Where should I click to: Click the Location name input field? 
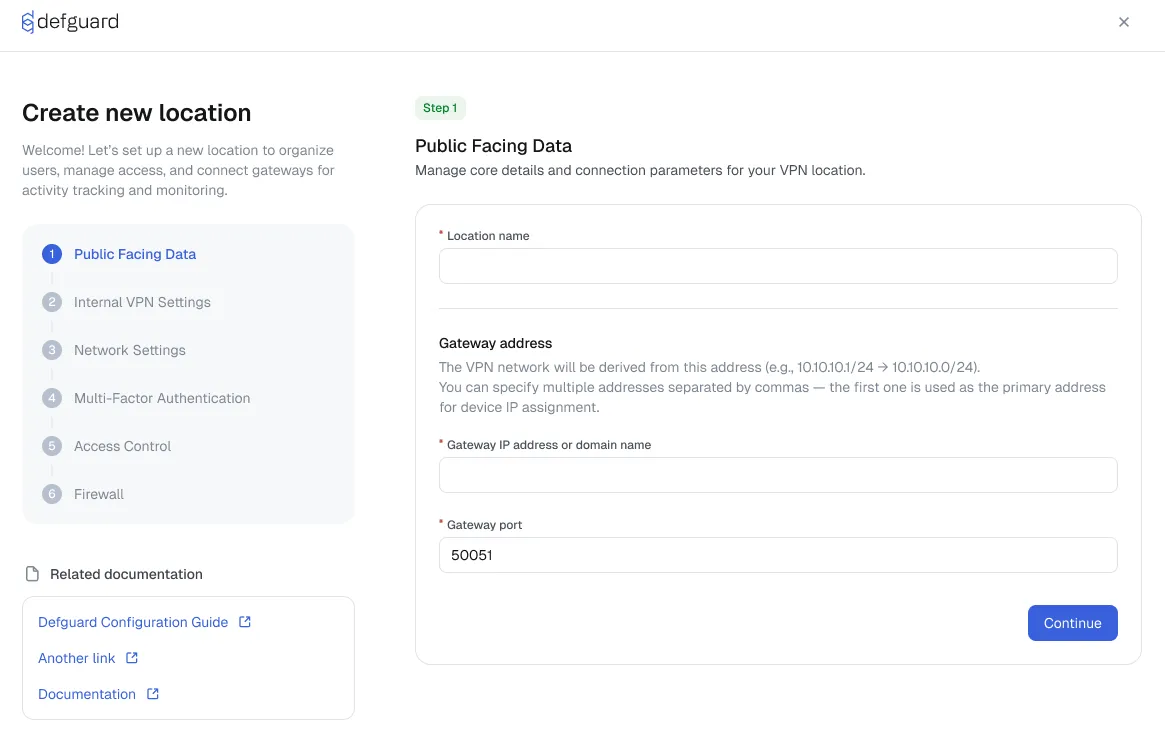[778, 266]
